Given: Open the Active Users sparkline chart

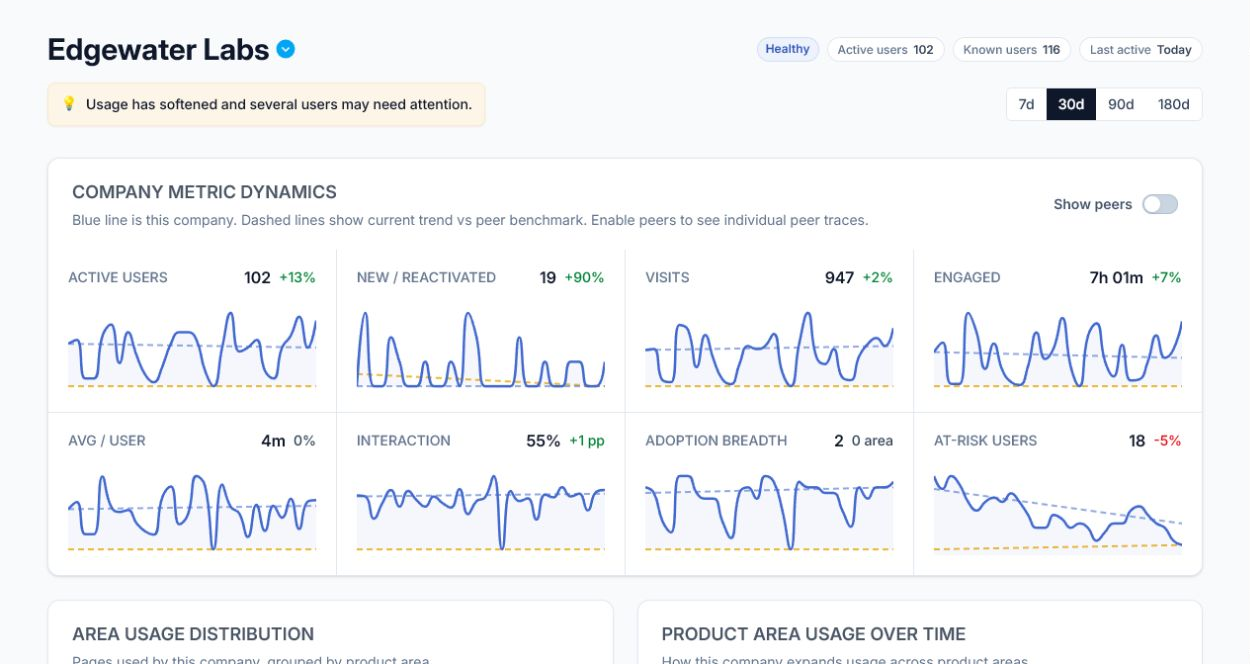Looking at the screenshot, I should pos(192,349).
